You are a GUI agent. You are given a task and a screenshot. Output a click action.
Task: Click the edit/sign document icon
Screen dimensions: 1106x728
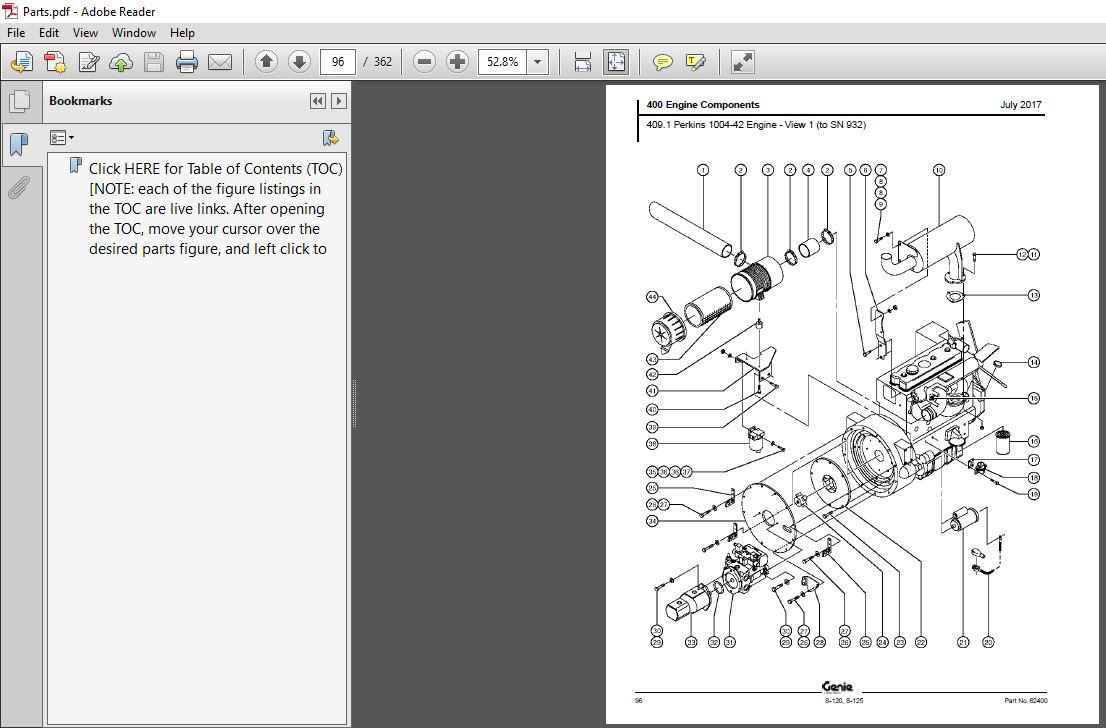tap(89, 62)
